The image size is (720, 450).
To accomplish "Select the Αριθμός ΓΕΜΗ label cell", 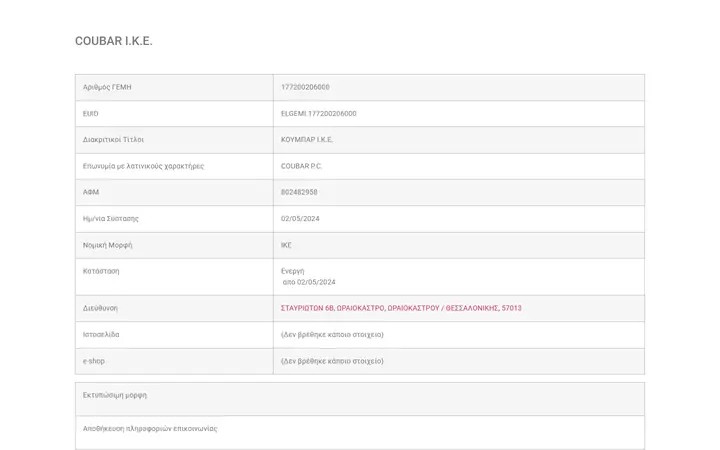I will coord(174,87).
